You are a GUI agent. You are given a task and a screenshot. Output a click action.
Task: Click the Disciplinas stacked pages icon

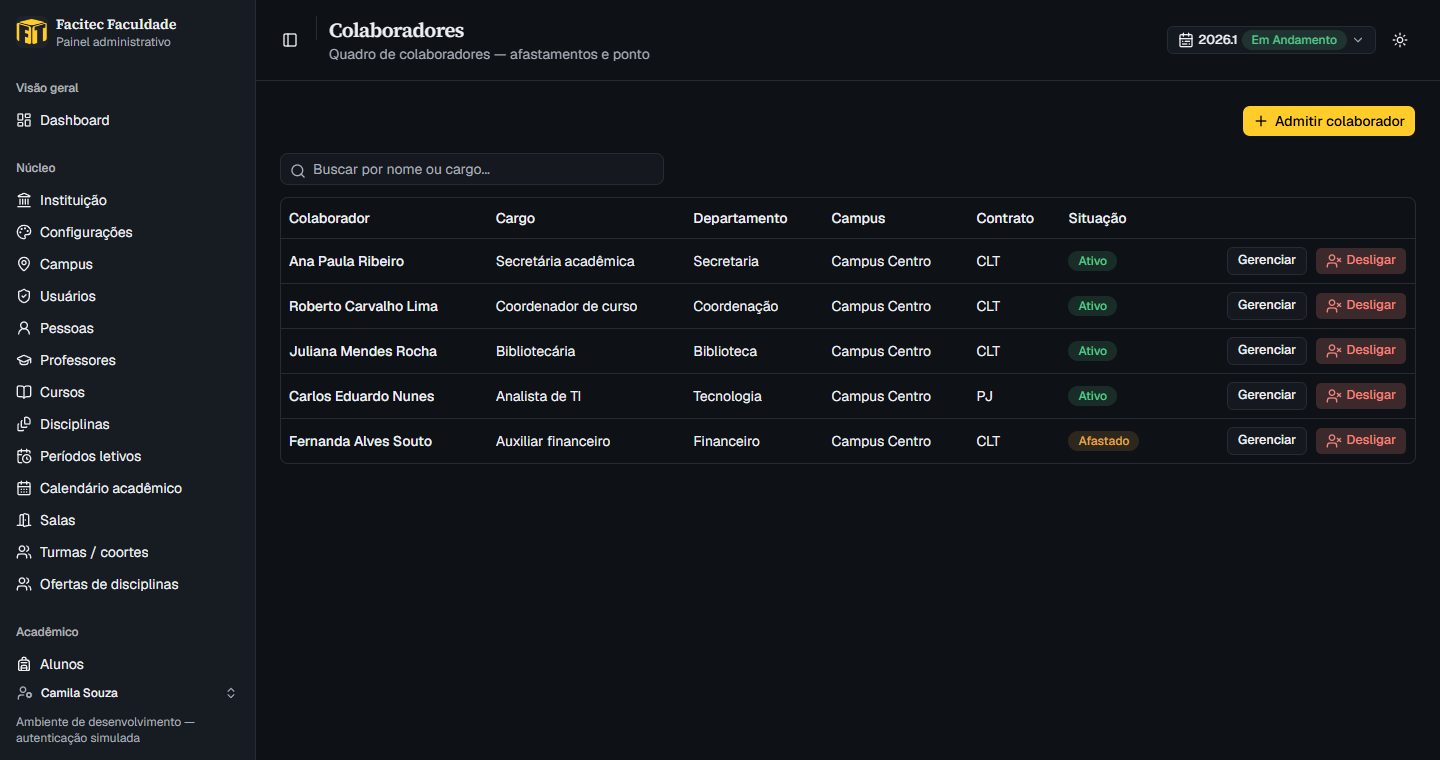coord(24,424)
